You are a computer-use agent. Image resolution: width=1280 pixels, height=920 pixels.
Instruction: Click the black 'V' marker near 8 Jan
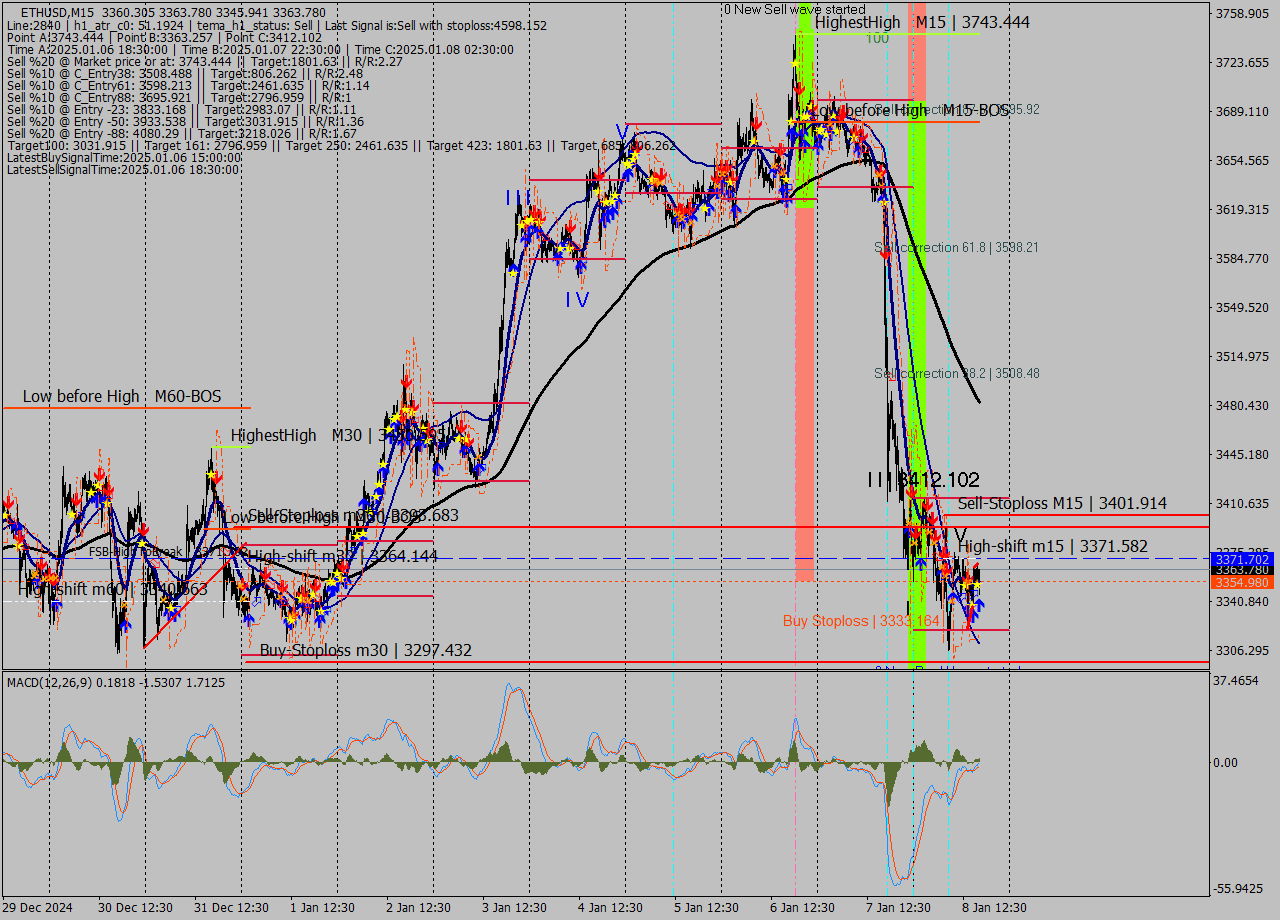pos(960,537)
